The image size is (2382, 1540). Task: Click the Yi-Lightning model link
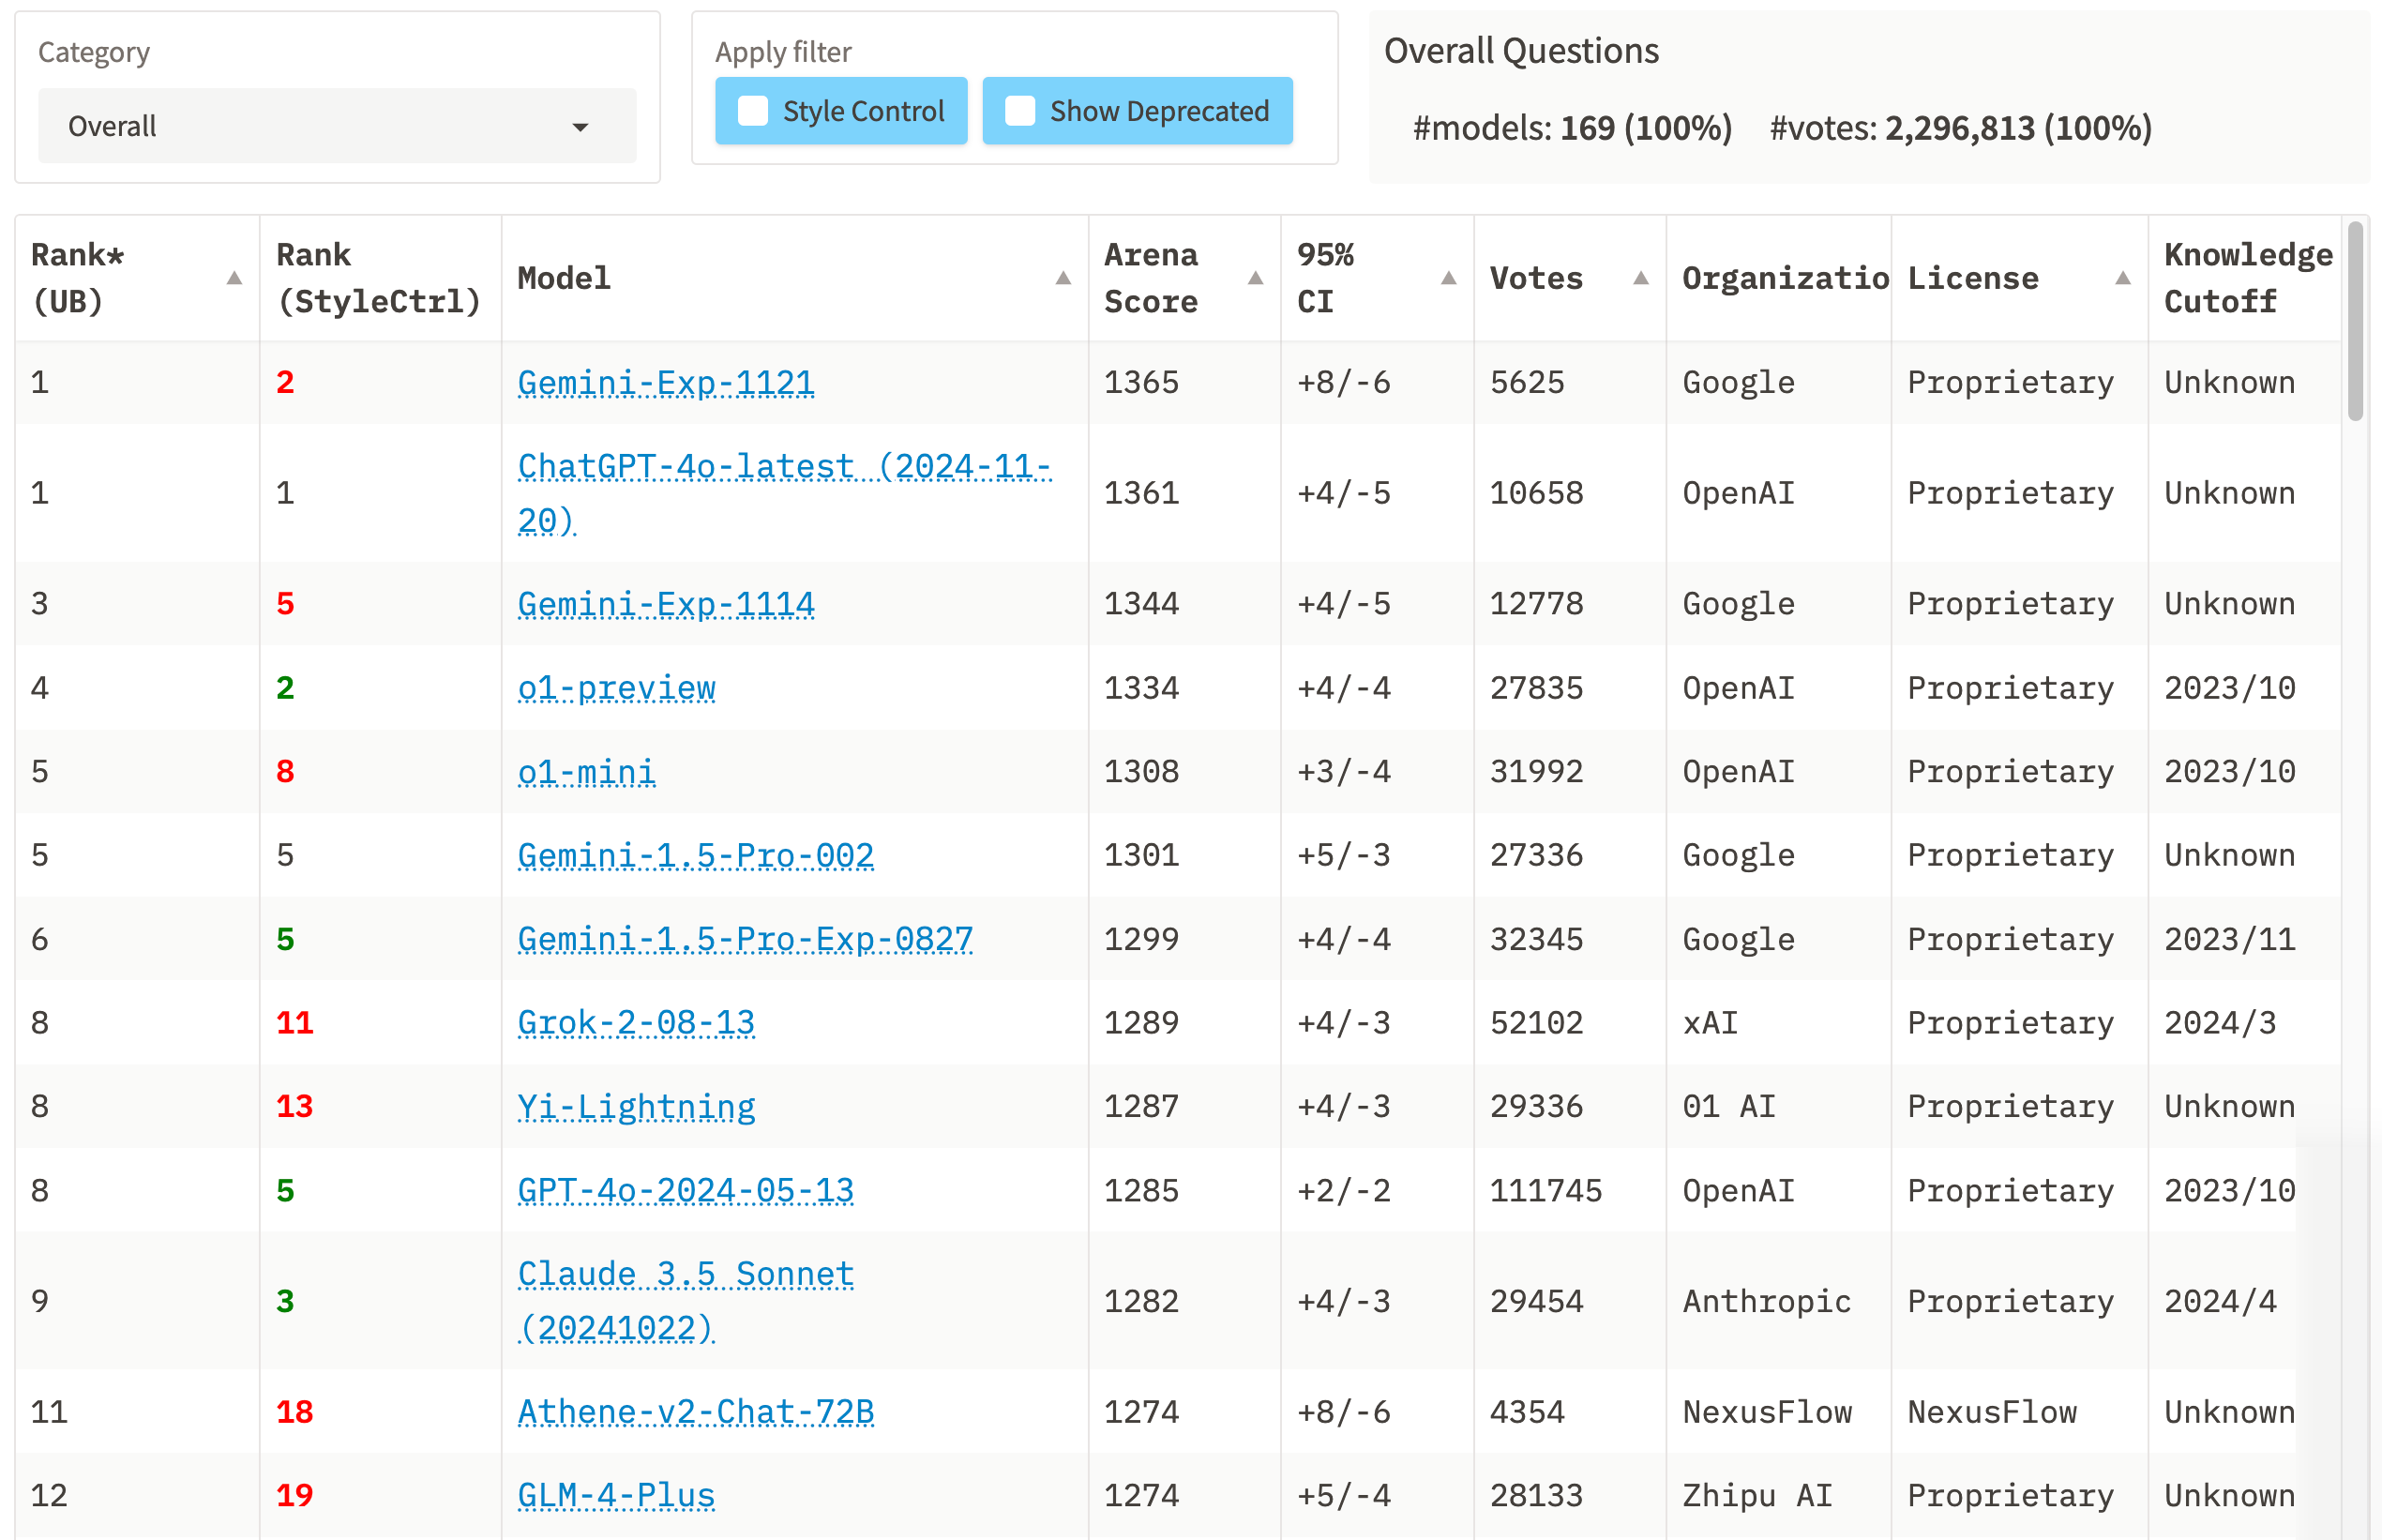[x=636, y=1106]
